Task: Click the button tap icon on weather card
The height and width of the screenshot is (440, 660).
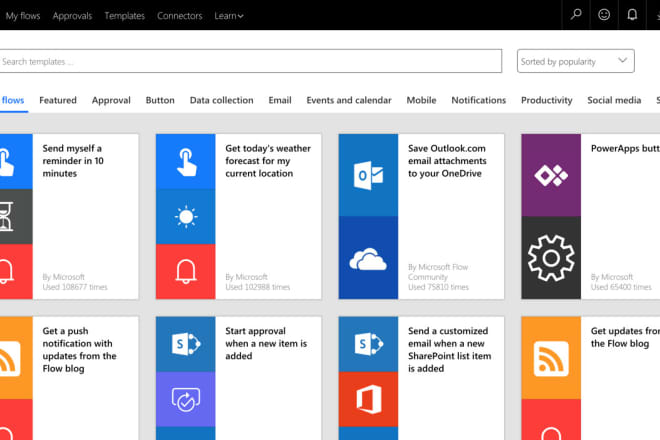Action: [x=186, y=162]
